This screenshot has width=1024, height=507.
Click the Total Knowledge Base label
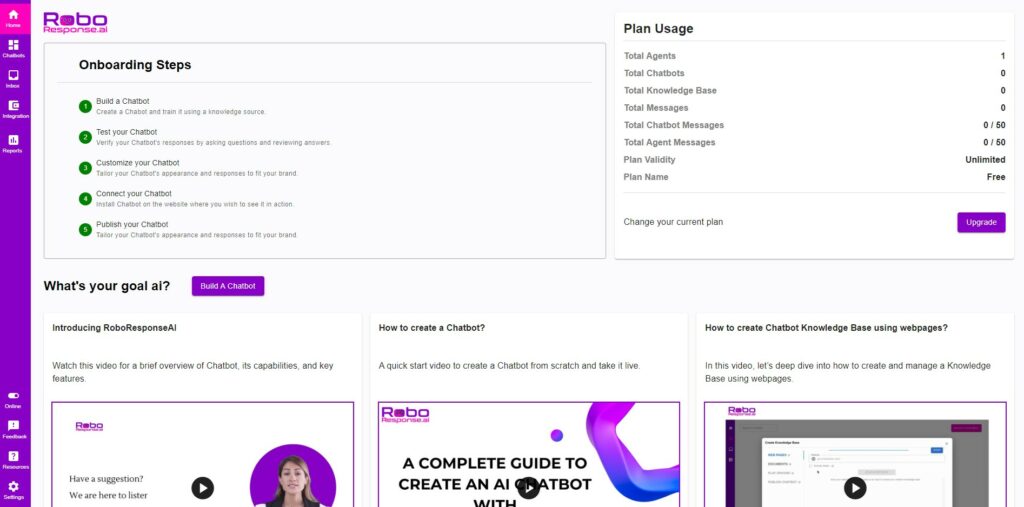click(x=670, y=91)
